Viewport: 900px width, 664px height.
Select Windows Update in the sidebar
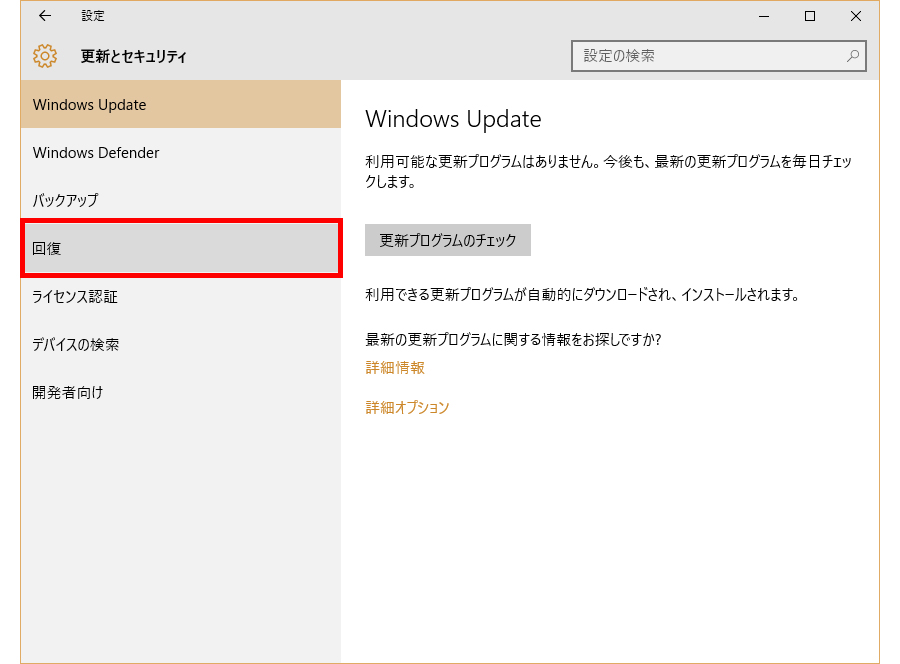click(181, 104)
